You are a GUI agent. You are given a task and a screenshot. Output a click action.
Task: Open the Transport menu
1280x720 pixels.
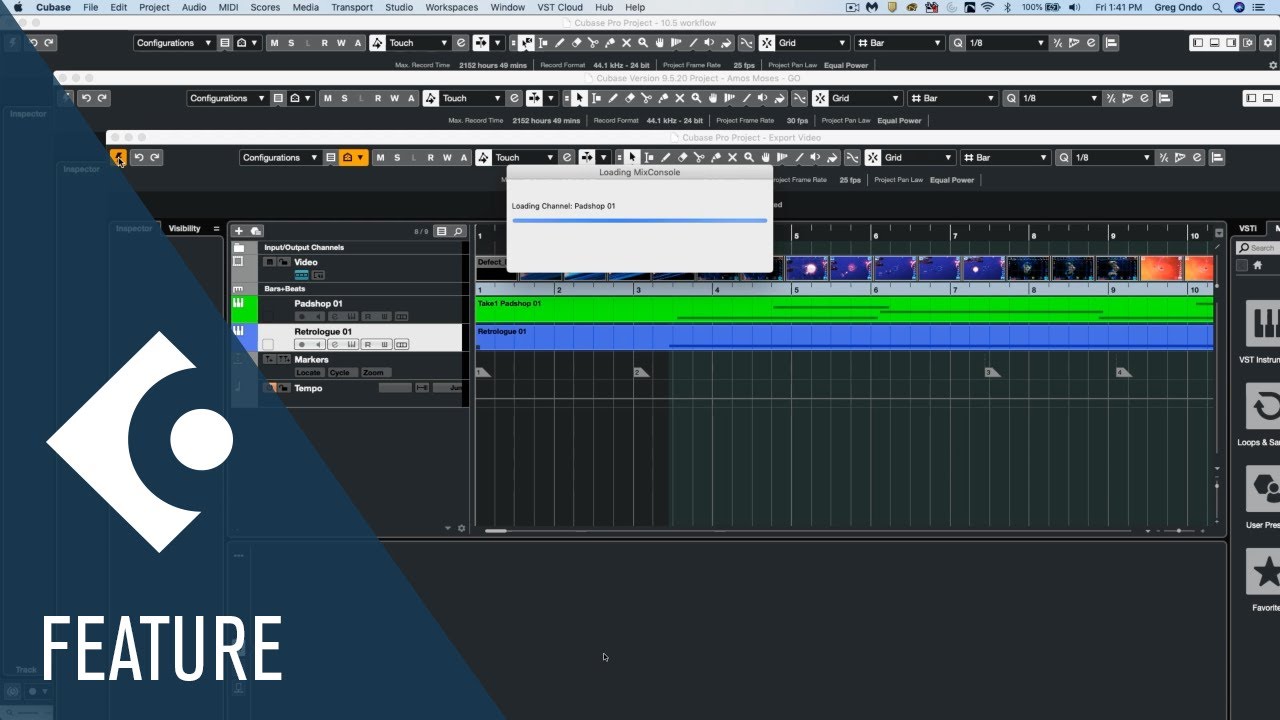click(x=352, y=7)
